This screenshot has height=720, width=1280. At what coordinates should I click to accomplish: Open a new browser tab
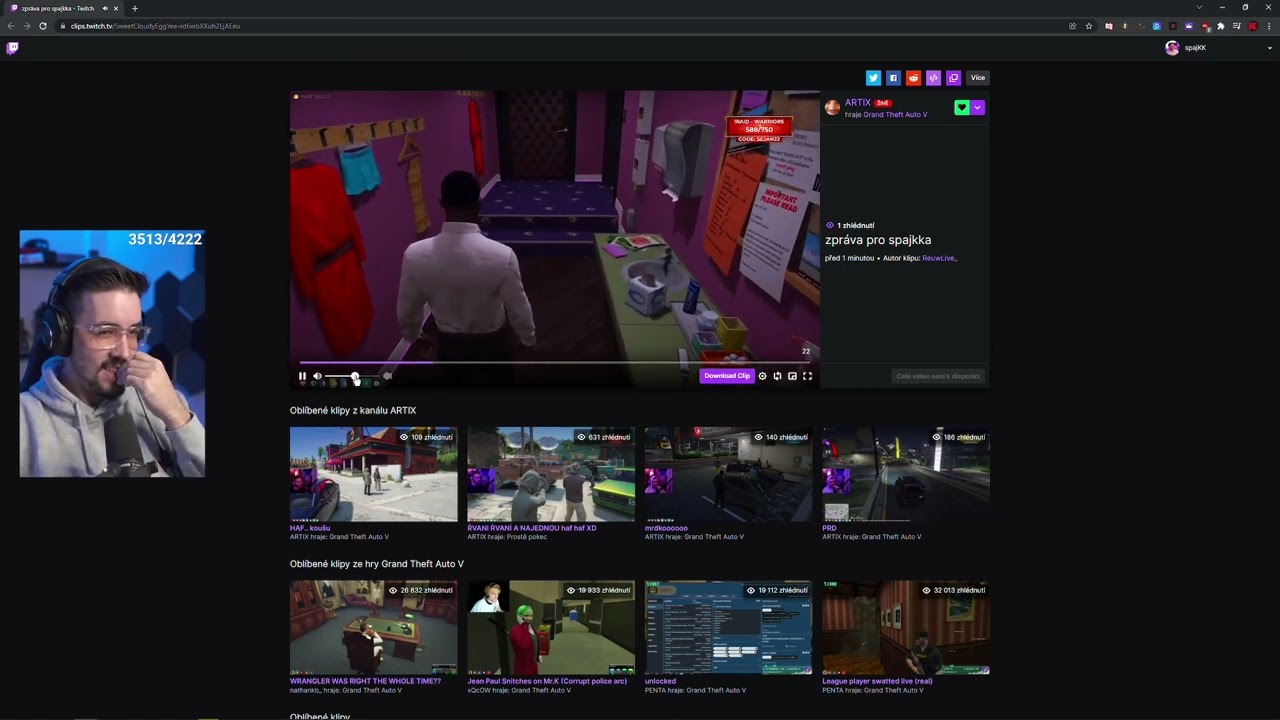click(135, 8)
